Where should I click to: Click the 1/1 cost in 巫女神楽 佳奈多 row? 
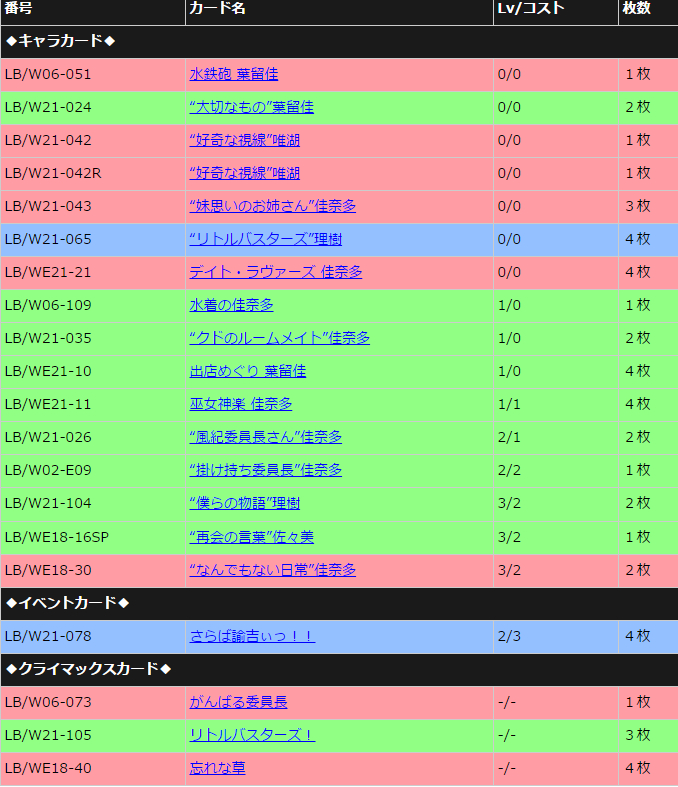(509, 405)
